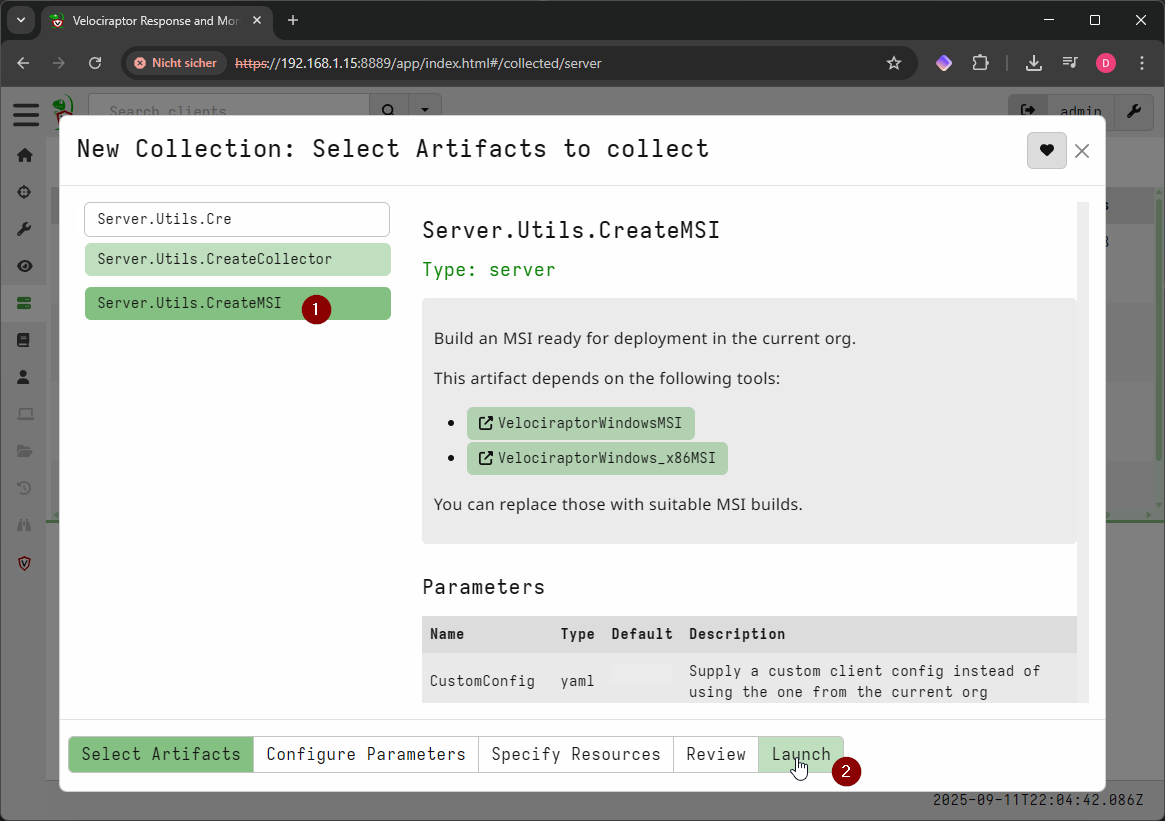This screenshot has height=821, width=1165.
Task: Click the artifact description scrollbar
Action: (1083, 452)
